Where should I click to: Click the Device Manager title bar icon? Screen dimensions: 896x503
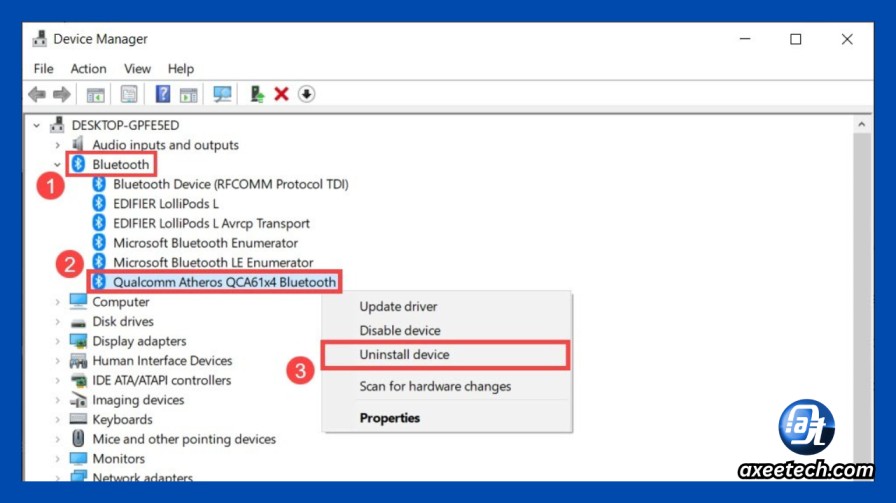point(39,39)
